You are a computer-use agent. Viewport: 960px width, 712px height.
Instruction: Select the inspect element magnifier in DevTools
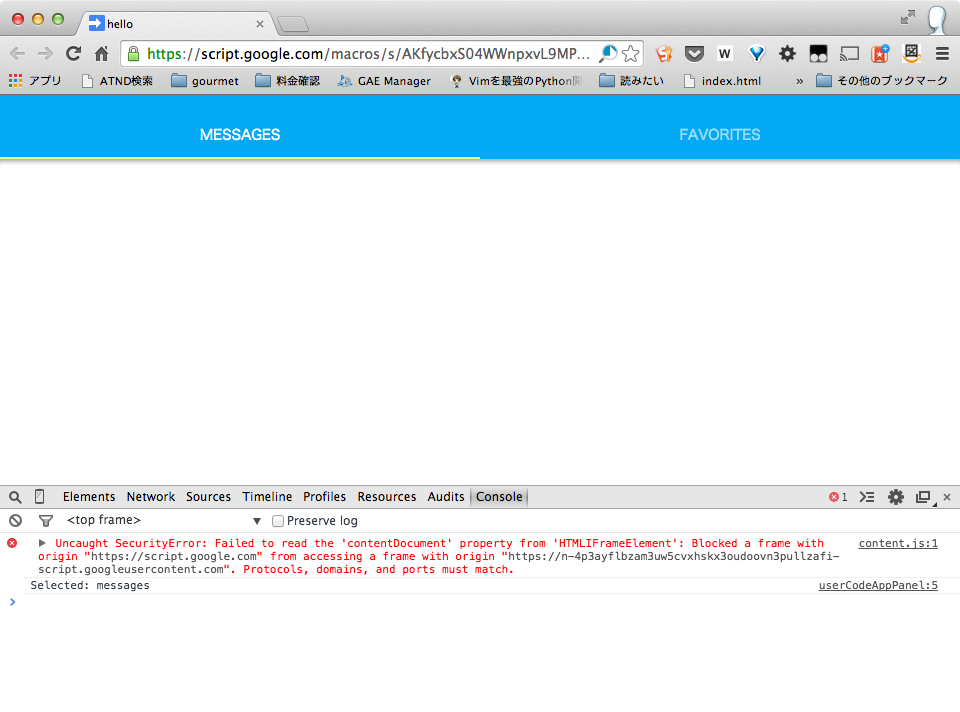click(x=15, y=496)
